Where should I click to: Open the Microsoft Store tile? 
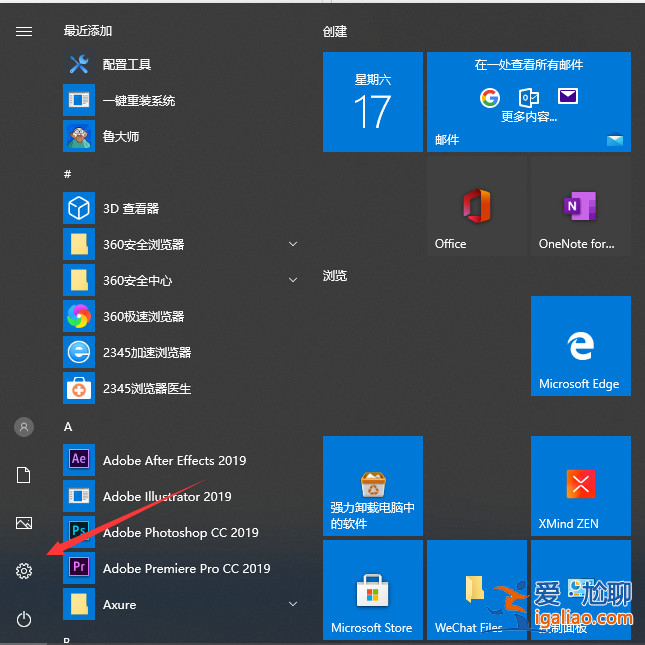point(373,590)
